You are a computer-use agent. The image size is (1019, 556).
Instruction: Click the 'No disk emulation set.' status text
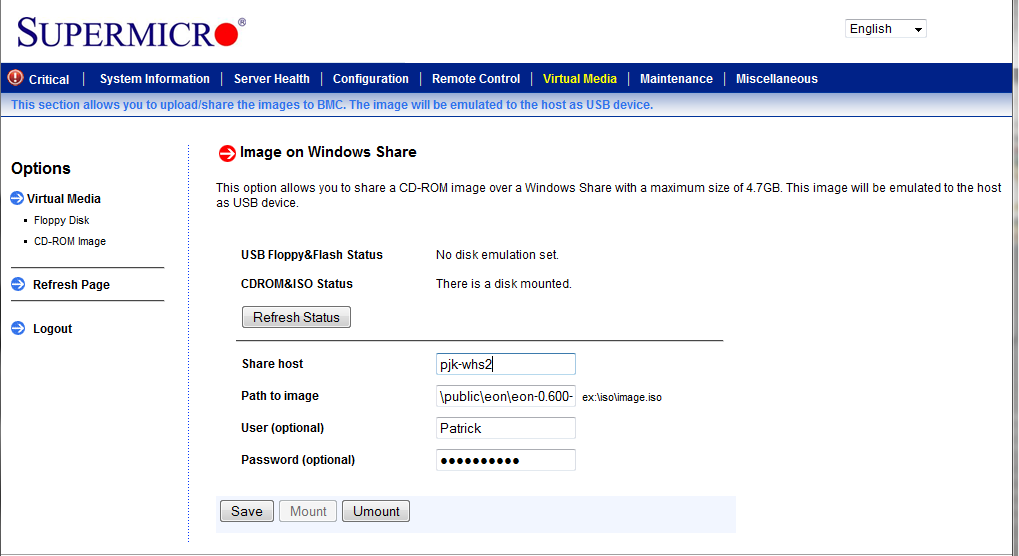coord(497,255)
